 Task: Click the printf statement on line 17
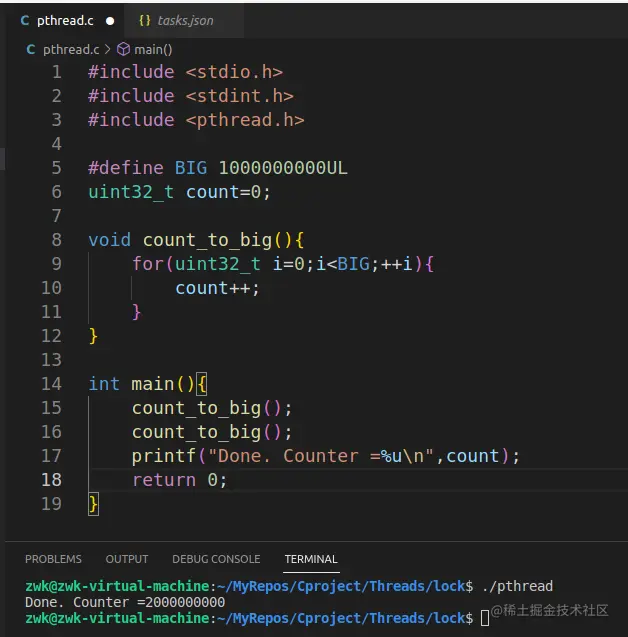point(326,456)
